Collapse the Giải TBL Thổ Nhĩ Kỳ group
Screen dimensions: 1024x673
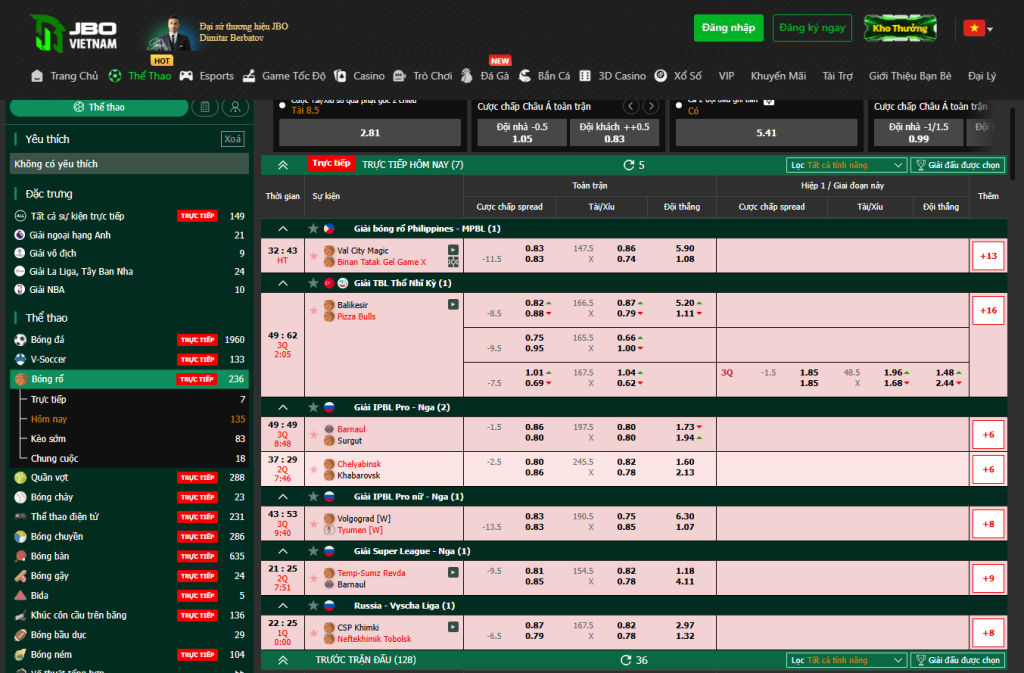tap(283, 283)
